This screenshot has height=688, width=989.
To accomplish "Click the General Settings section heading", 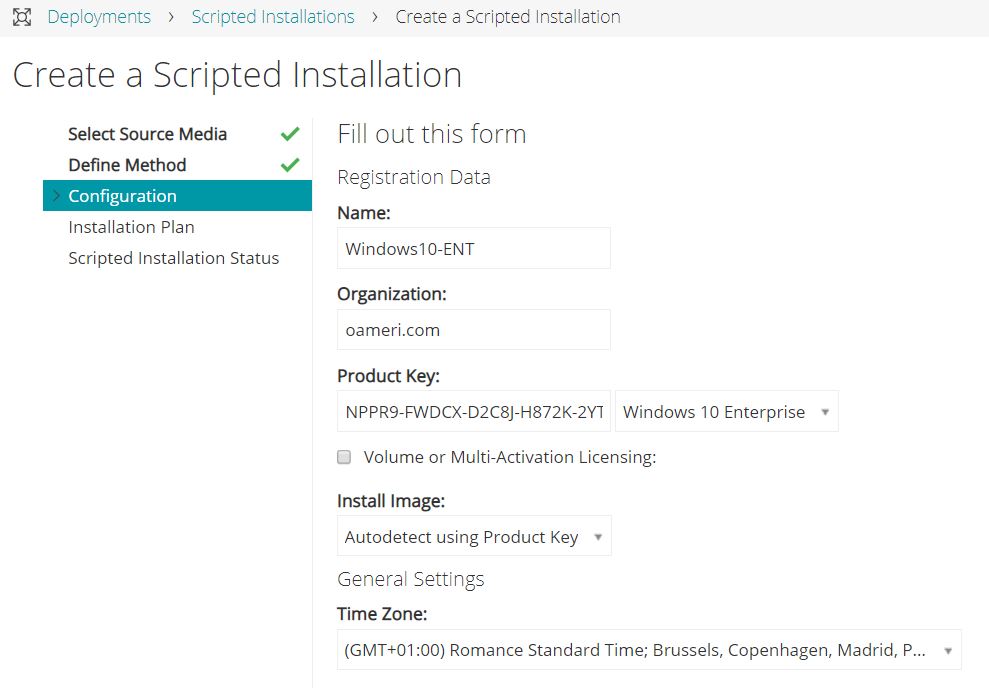I will click(x=411, y=579).
